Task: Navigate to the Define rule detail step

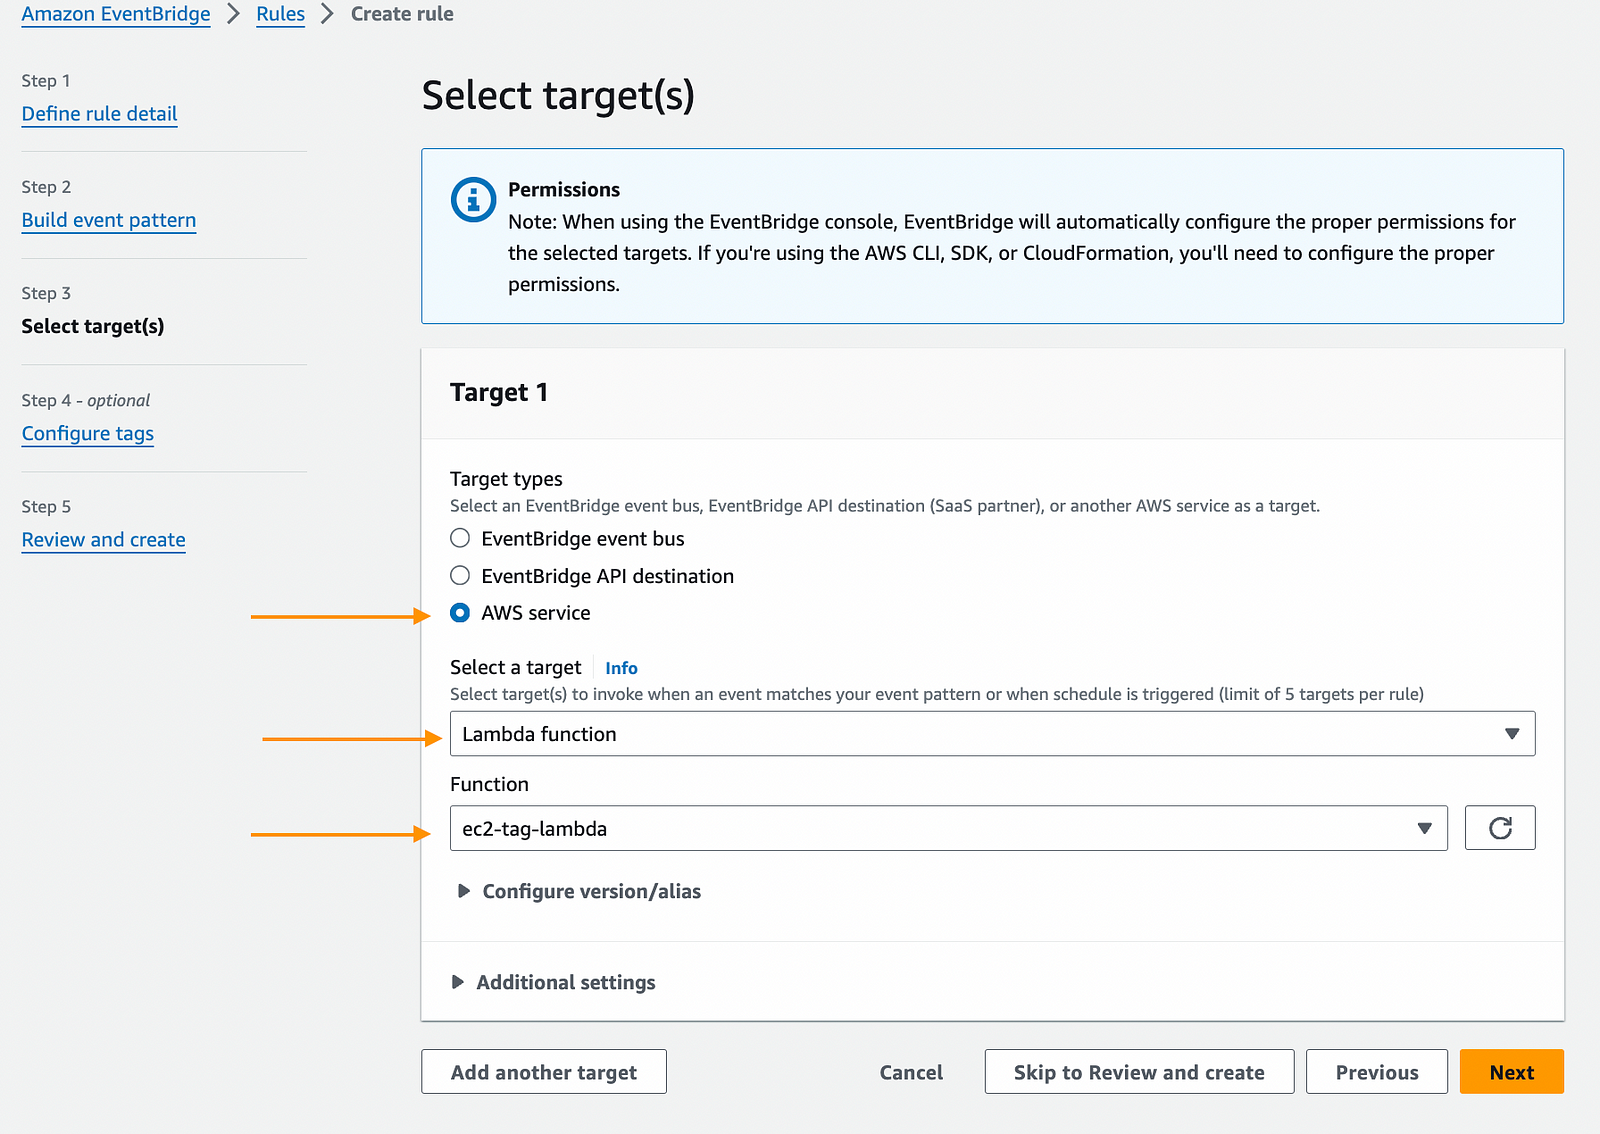Action: [x=99, y=114]
